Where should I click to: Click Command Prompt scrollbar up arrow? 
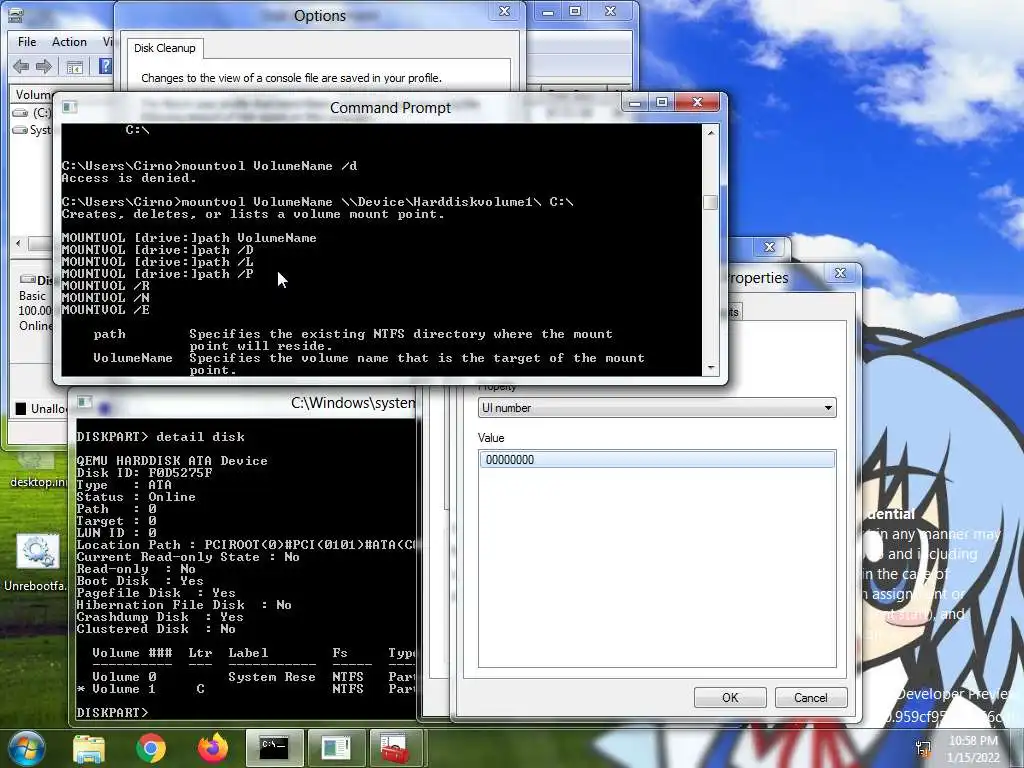point(711,133)
